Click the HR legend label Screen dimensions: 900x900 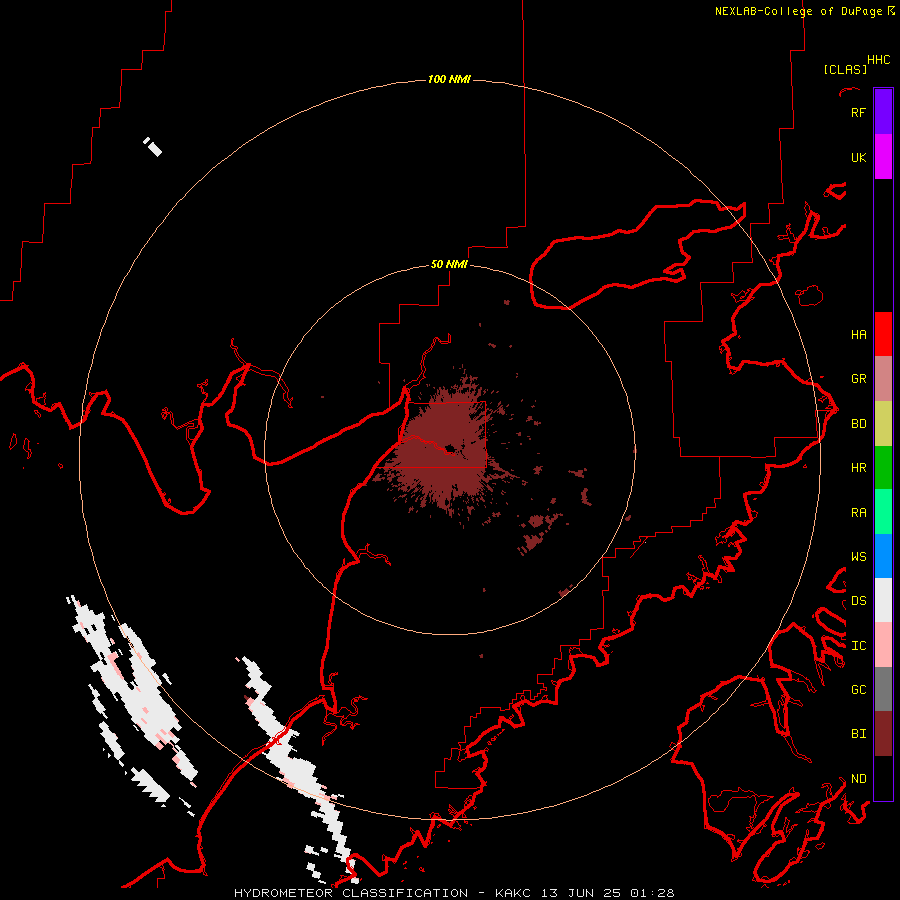(859, 468)
